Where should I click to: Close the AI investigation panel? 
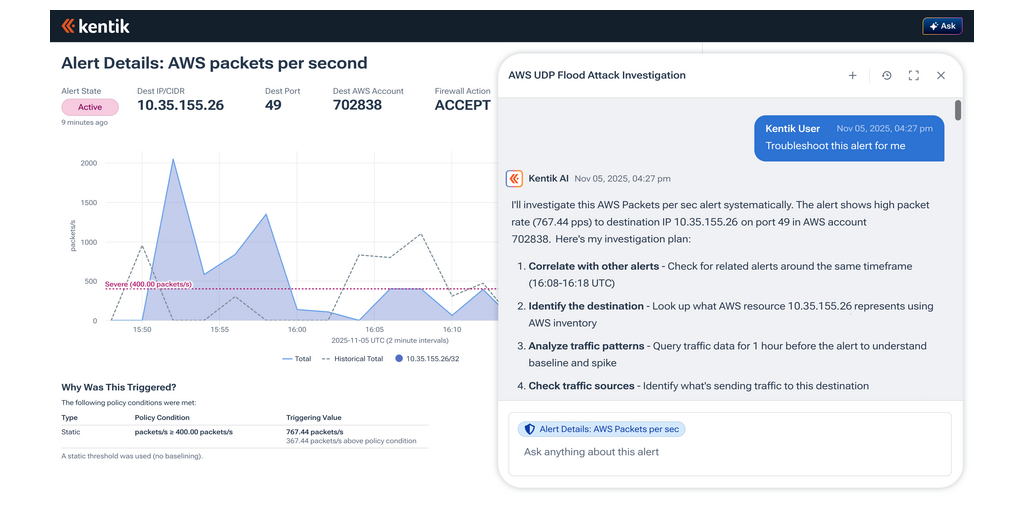(940, 75)
